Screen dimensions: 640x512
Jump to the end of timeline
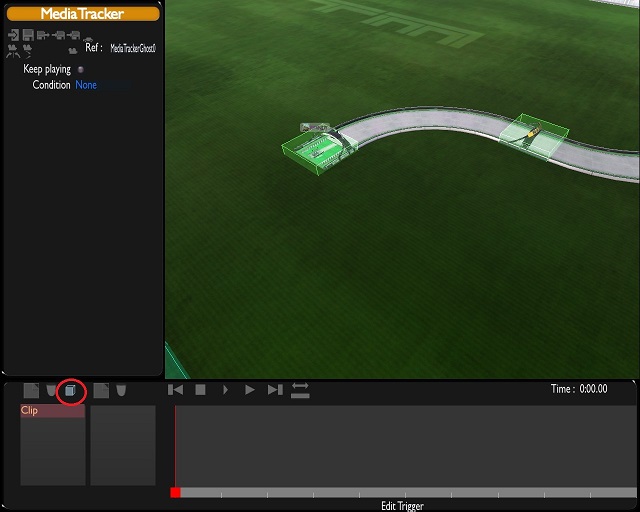click(x=275, y=390)
